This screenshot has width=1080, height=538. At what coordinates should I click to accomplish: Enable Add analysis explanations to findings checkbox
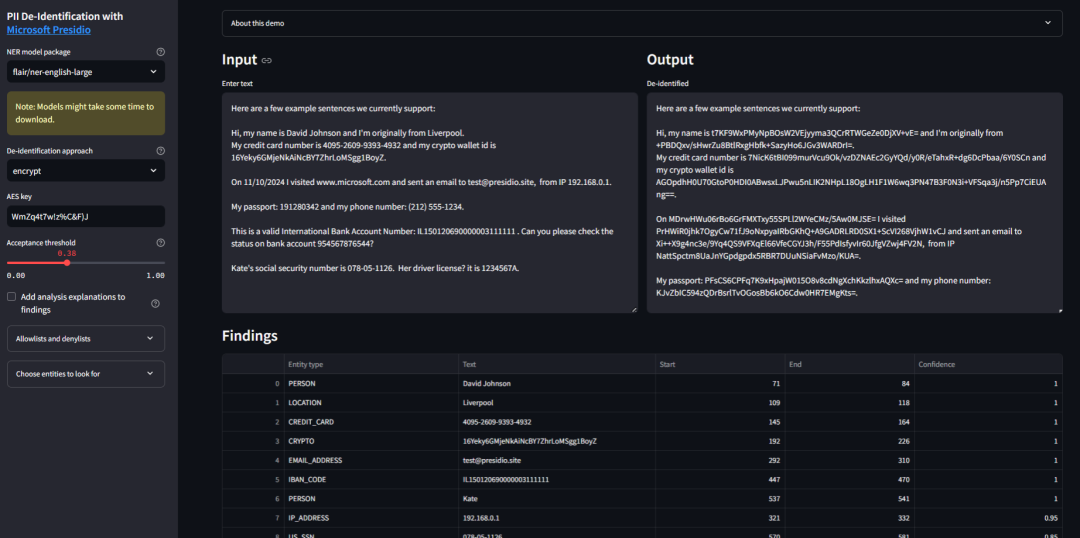12,297
